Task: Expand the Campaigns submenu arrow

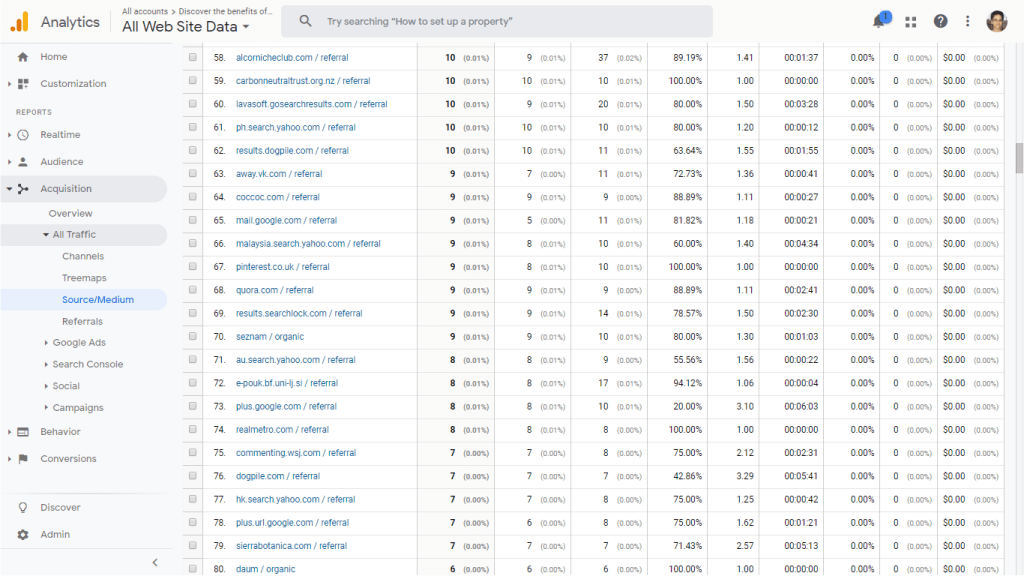Action: click(46, 408)
